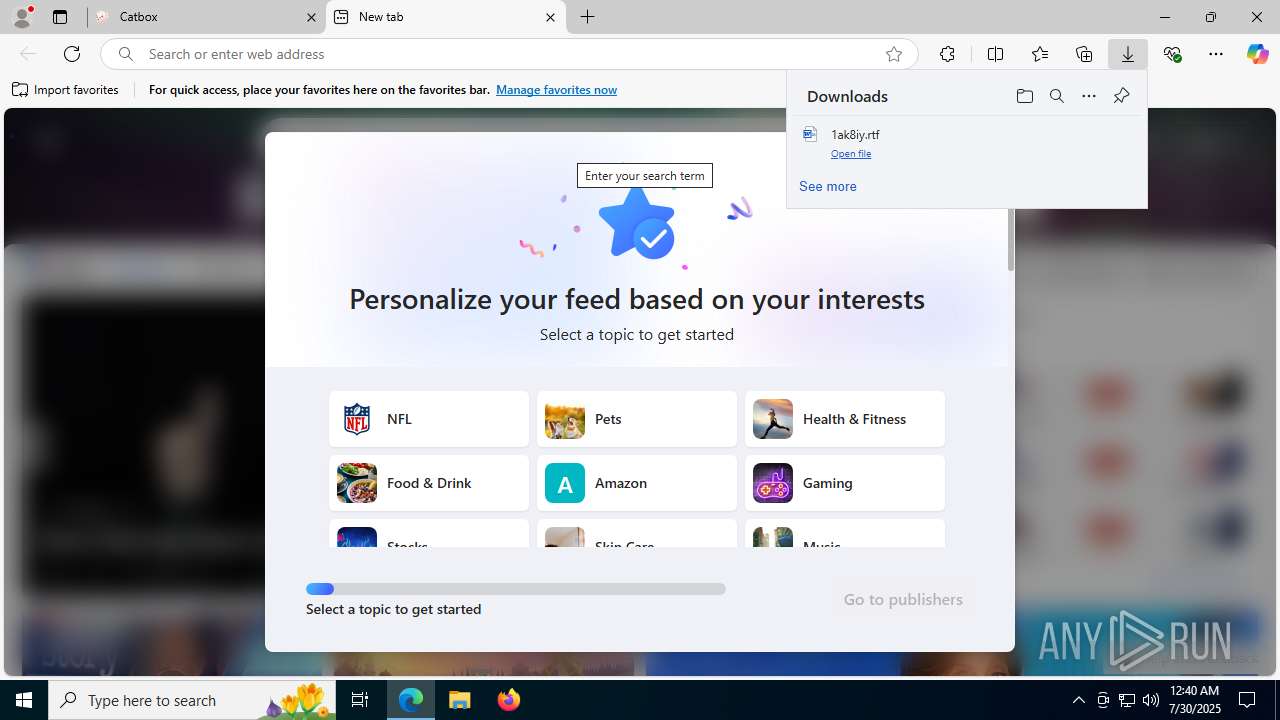Screen dimensions: 1280x720
Task: Click See more in Downloads
Action: click(828, 186)
